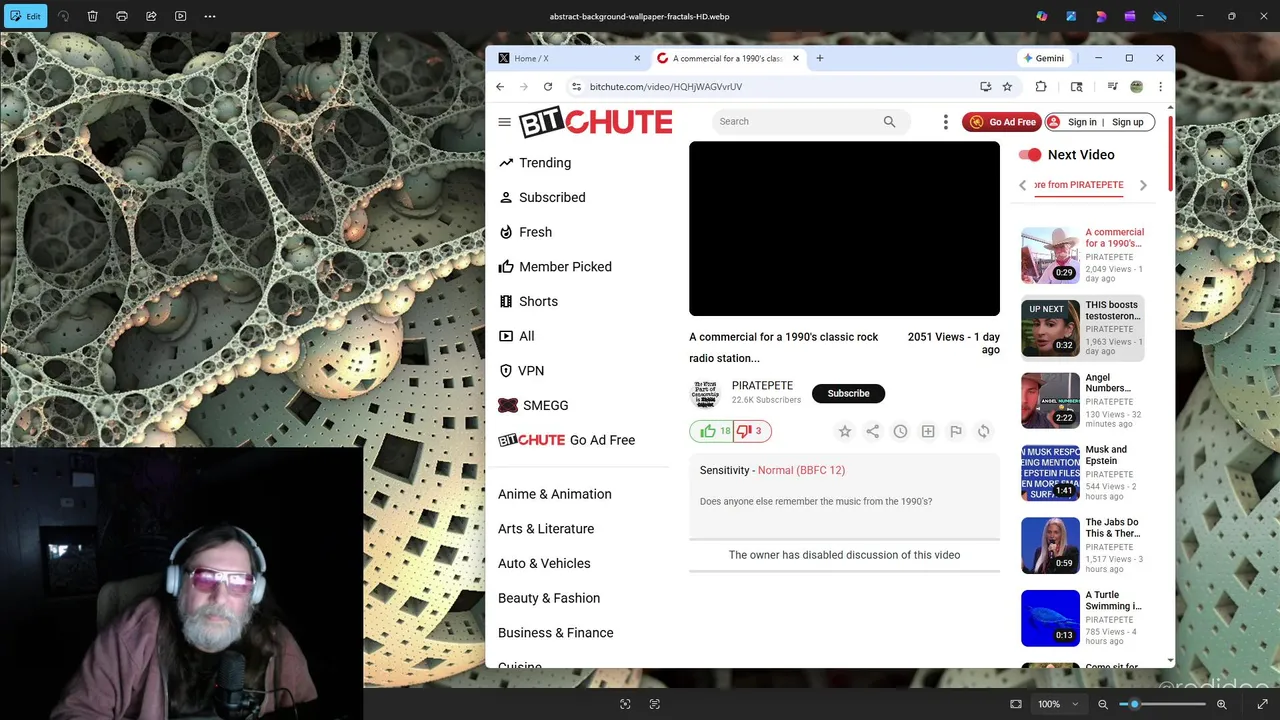Print the image from Photos toolbar

coord(122,16)
